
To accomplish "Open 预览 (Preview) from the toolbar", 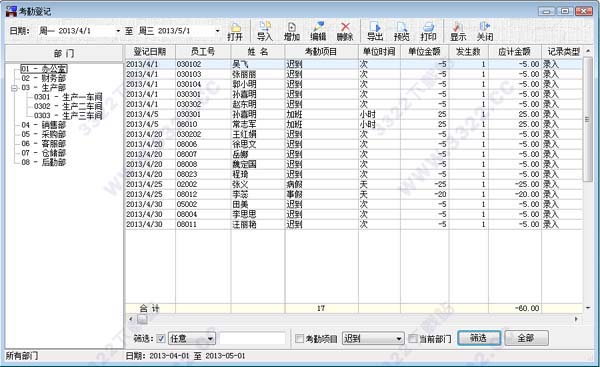I will click(x=401, y=31).
